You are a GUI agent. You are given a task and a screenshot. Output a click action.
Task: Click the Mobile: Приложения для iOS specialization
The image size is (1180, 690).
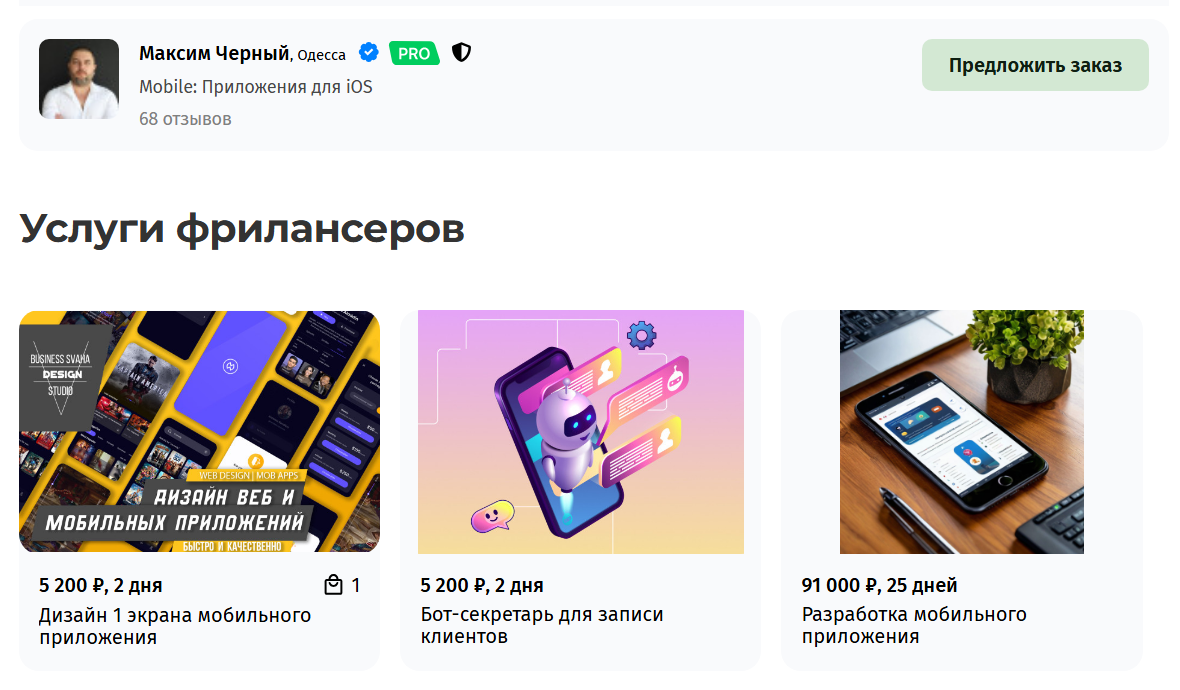[x=256, y=87]
